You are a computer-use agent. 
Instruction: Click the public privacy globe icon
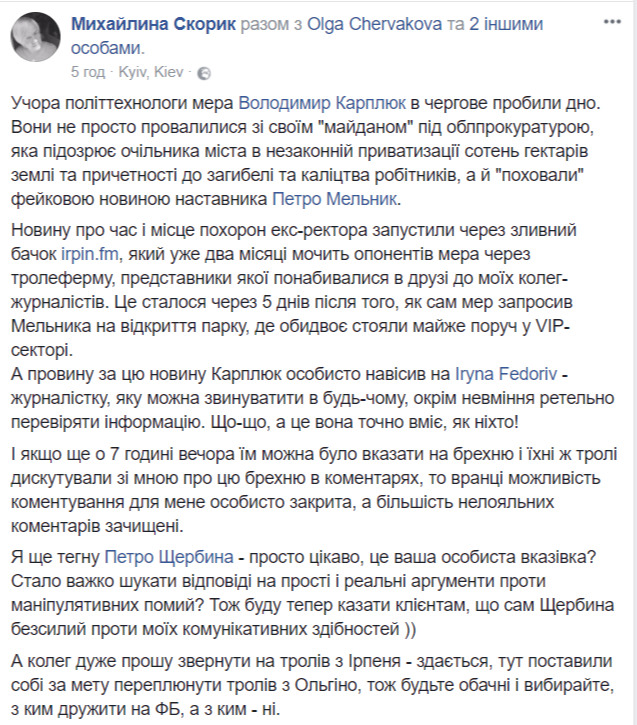204,73
